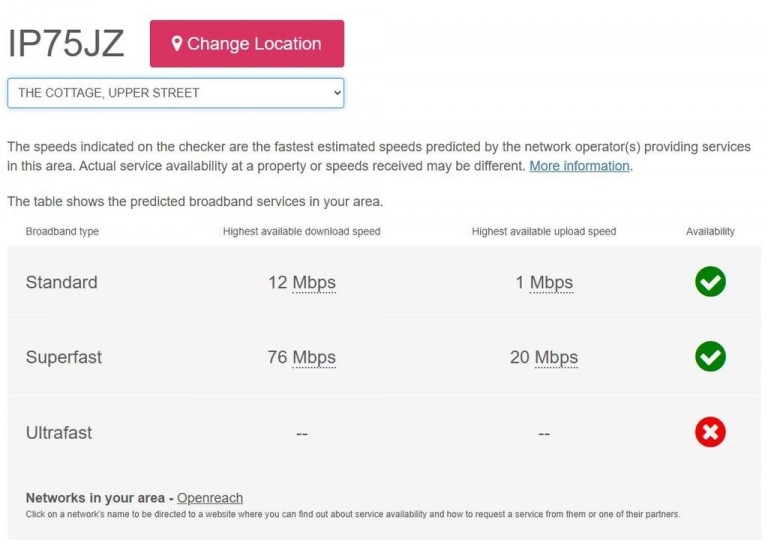Click the address dropdown chevron arrow
This screenshot has height=544, width=768.
tap(337, 93)
